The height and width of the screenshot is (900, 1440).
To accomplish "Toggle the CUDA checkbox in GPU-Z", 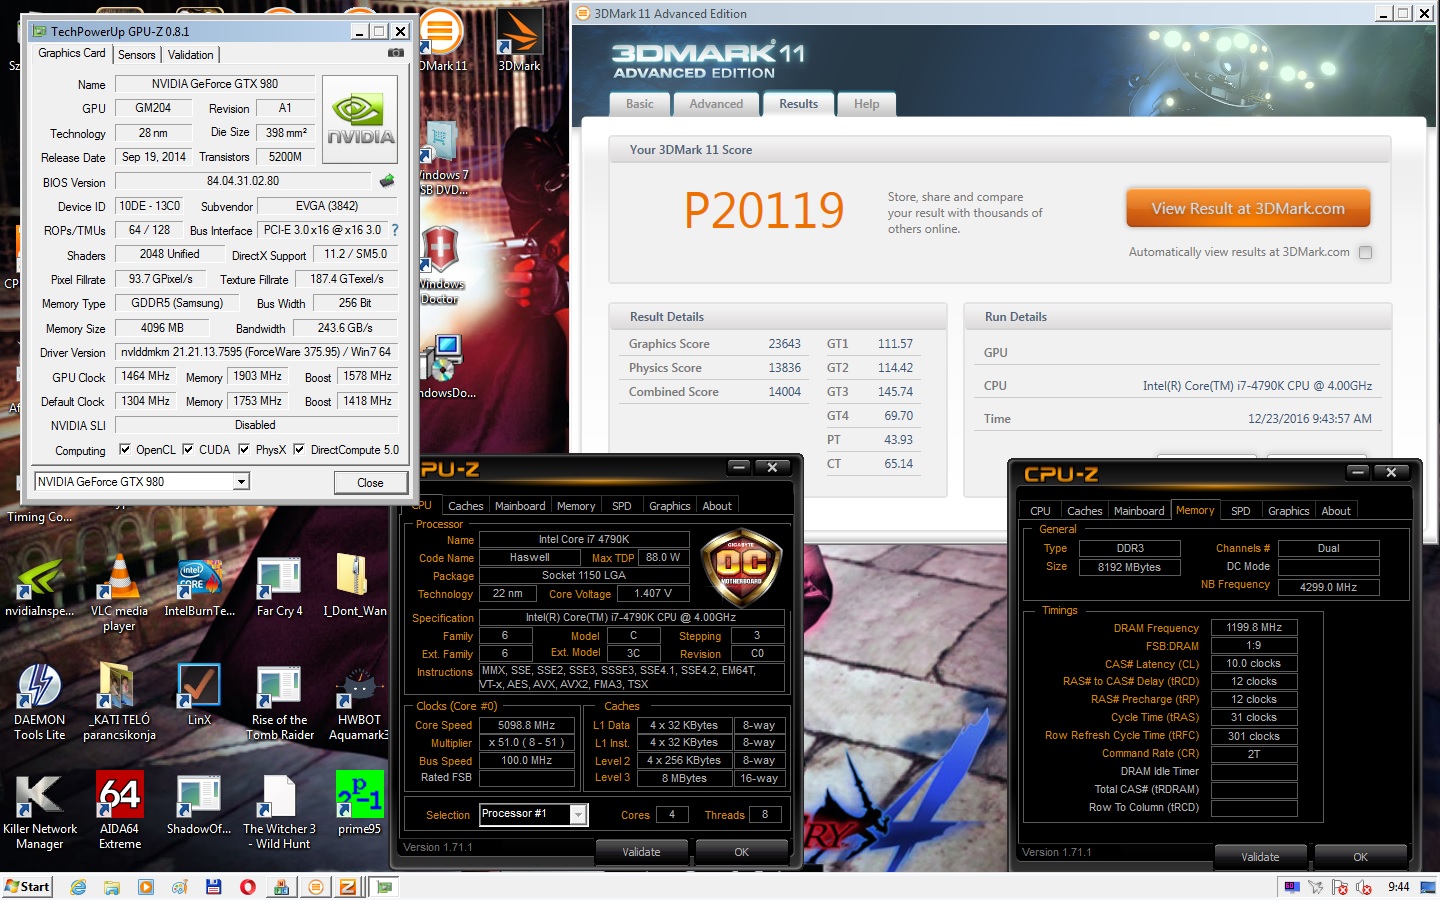I will (x=187, y=450).
